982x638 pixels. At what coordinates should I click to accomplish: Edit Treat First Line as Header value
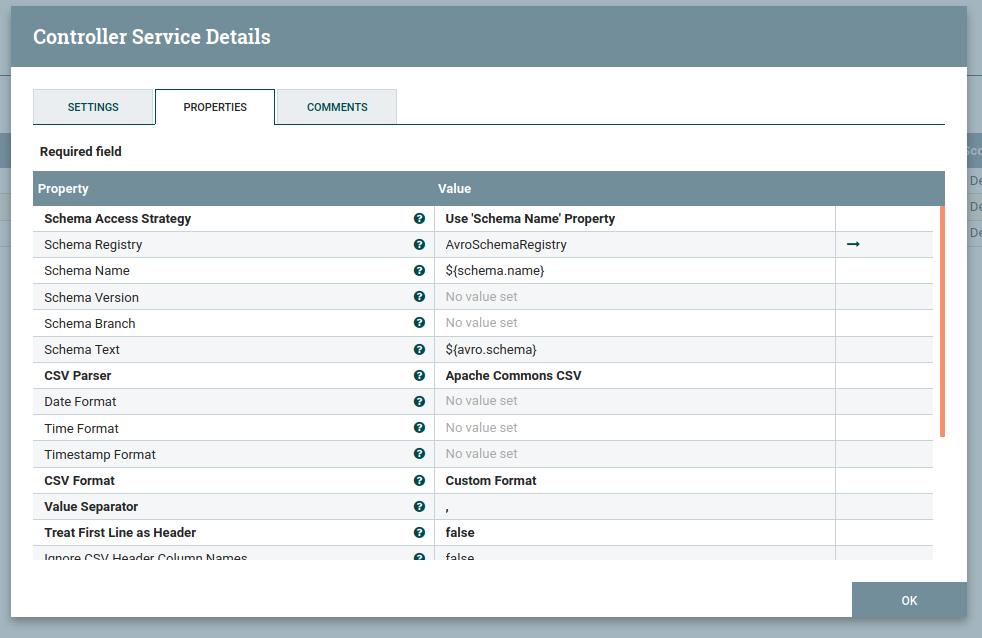click(634, 532)
